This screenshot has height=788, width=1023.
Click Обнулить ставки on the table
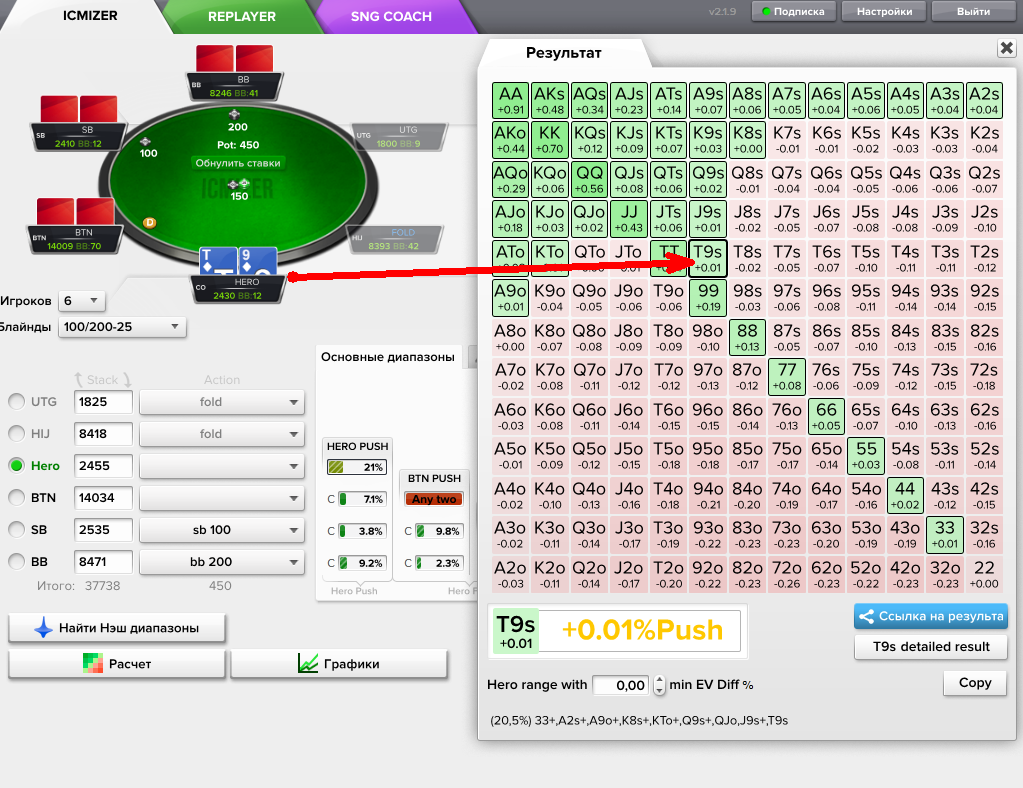coord(238,163)
